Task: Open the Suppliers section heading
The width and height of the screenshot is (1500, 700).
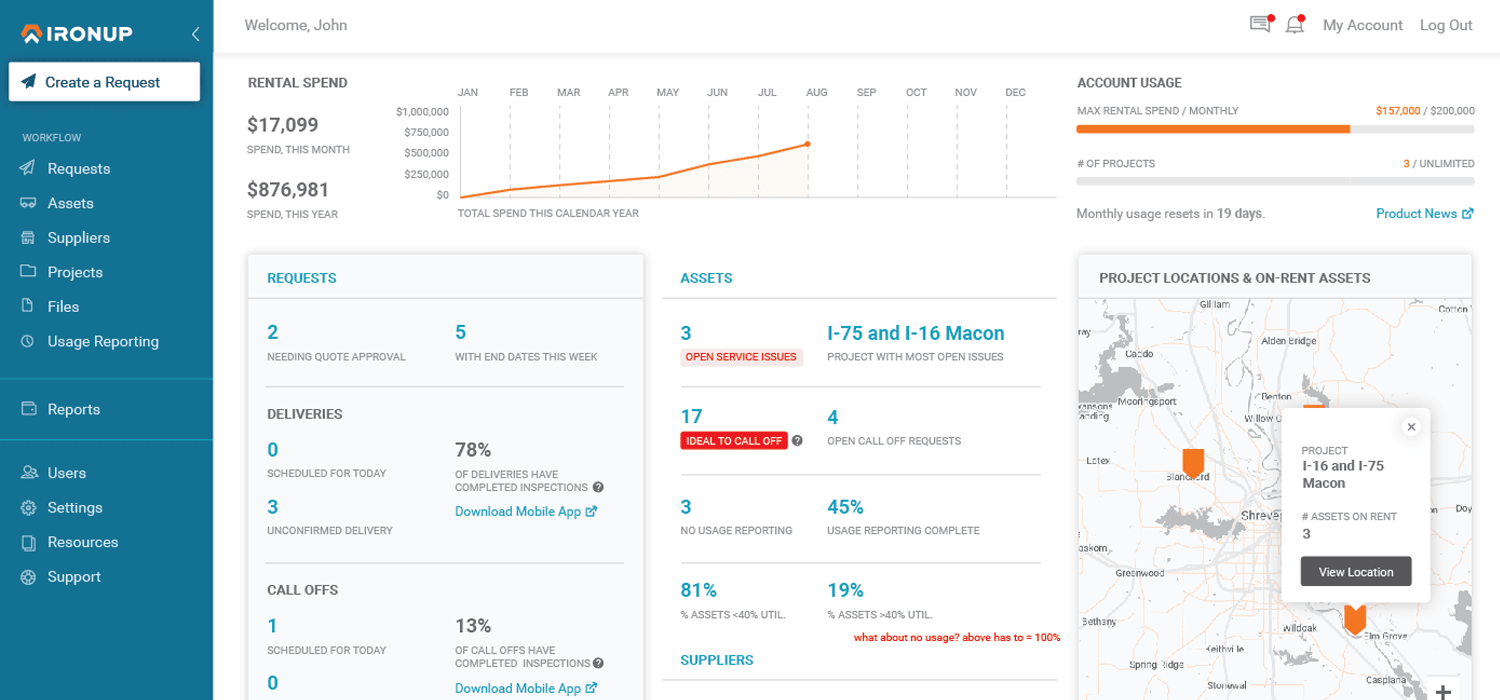Action: pyautogui.click(x=717, y=660)
